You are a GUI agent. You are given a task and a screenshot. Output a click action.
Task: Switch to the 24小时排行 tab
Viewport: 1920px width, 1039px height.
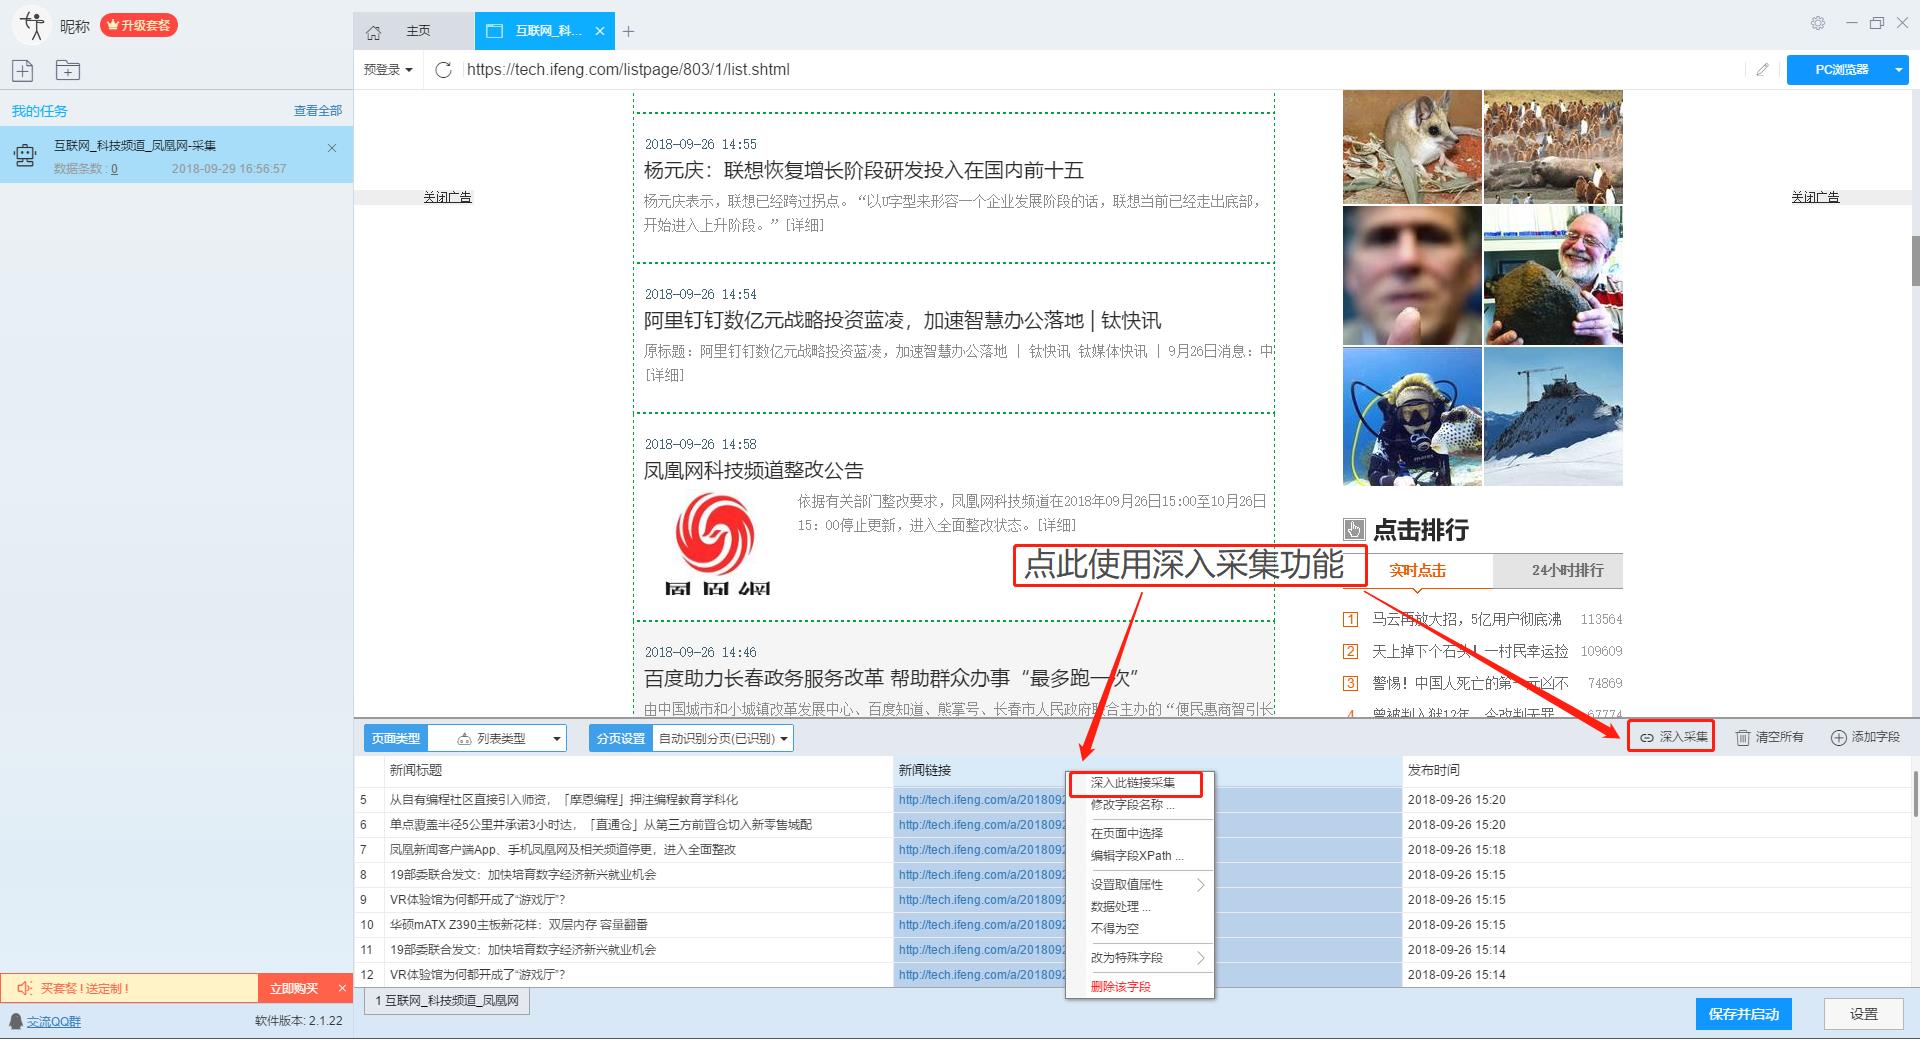[x=1556, y=570]
